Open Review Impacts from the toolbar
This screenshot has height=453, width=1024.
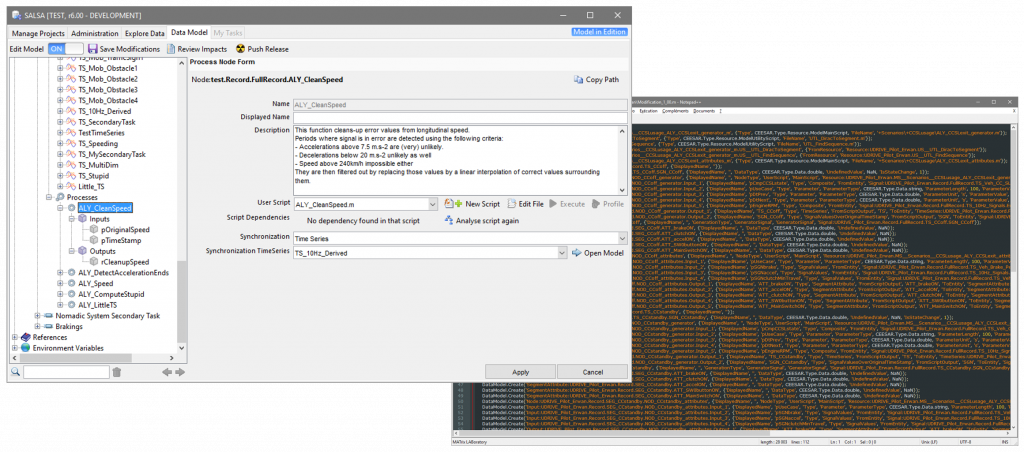click(x=172, y=48)
